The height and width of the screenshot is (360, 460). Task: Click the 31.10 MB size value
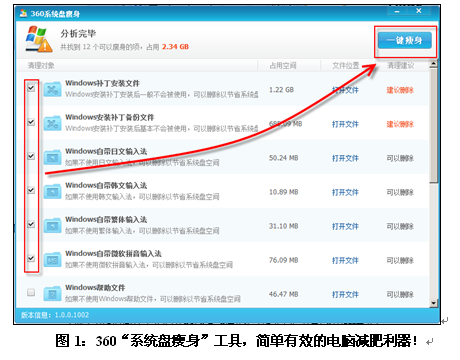[x=284, y=226]
